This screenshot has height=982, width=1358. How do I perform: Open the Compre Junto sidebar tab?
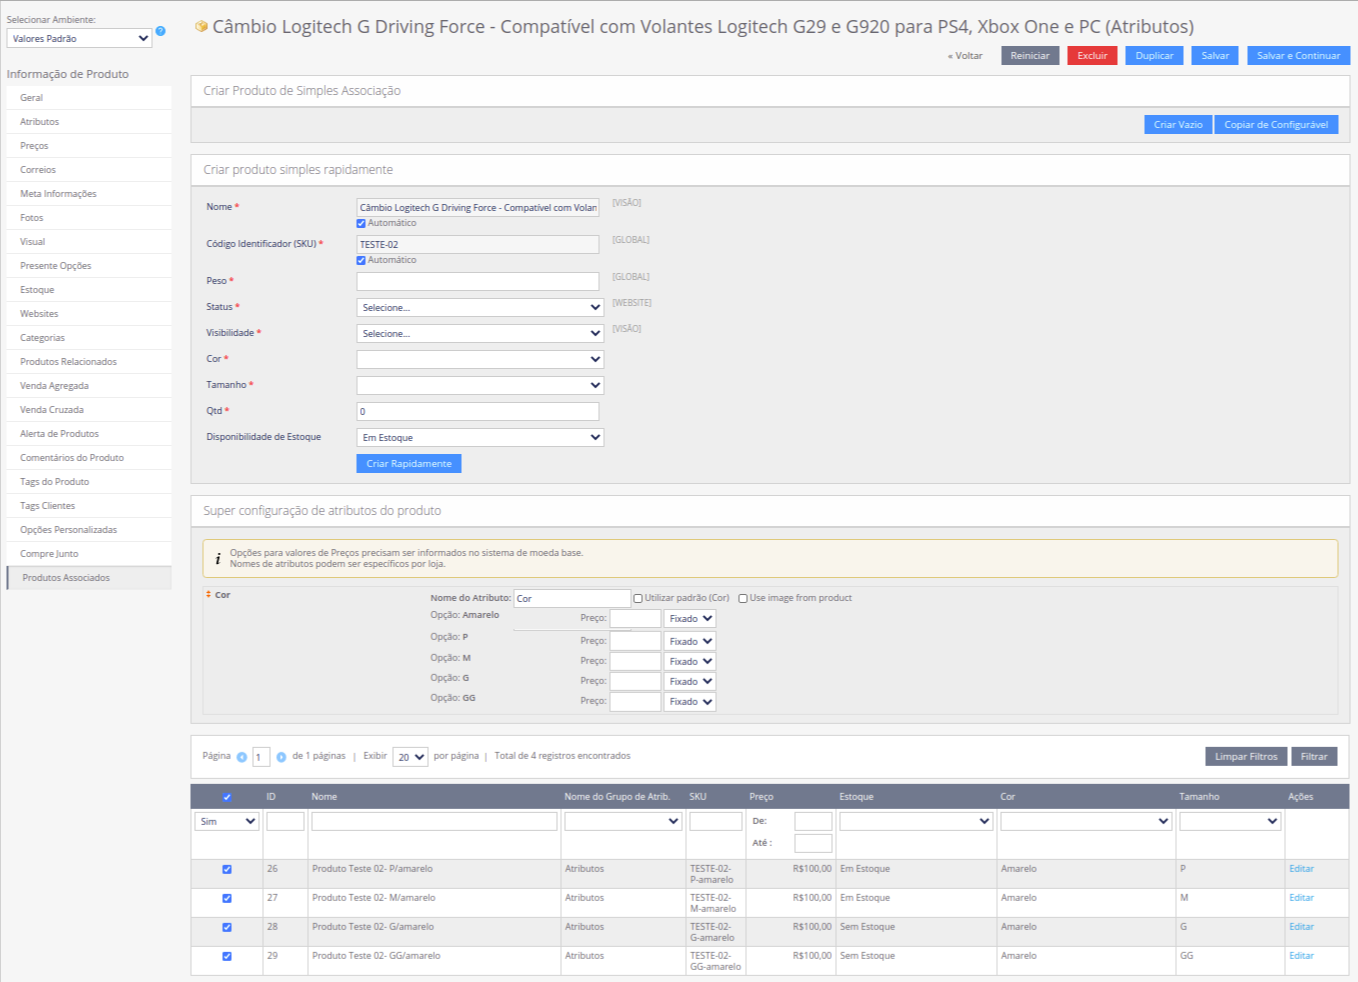(x=89, y=554)
